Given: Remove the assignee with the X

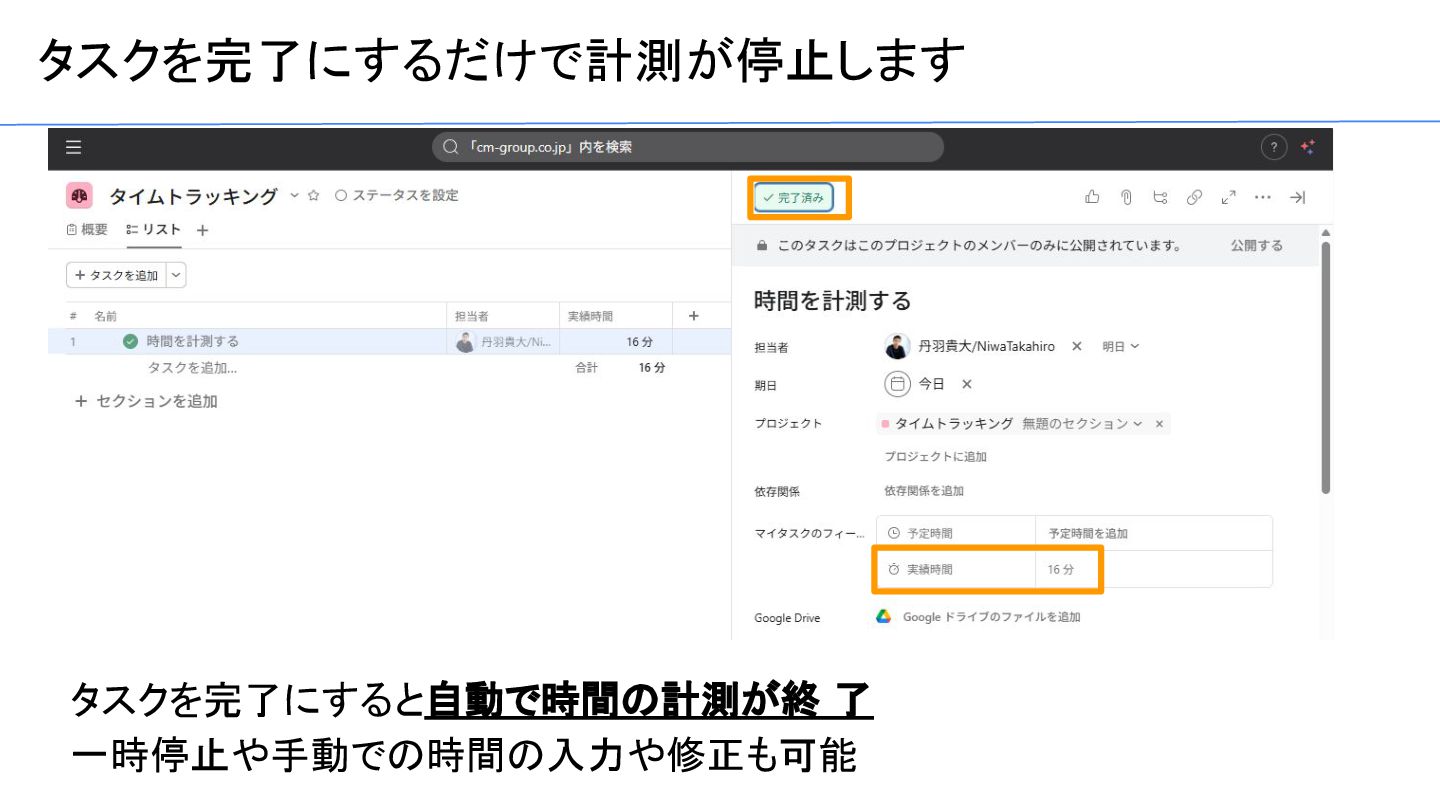Looking at the screenshot, I should click(1077, 346).
